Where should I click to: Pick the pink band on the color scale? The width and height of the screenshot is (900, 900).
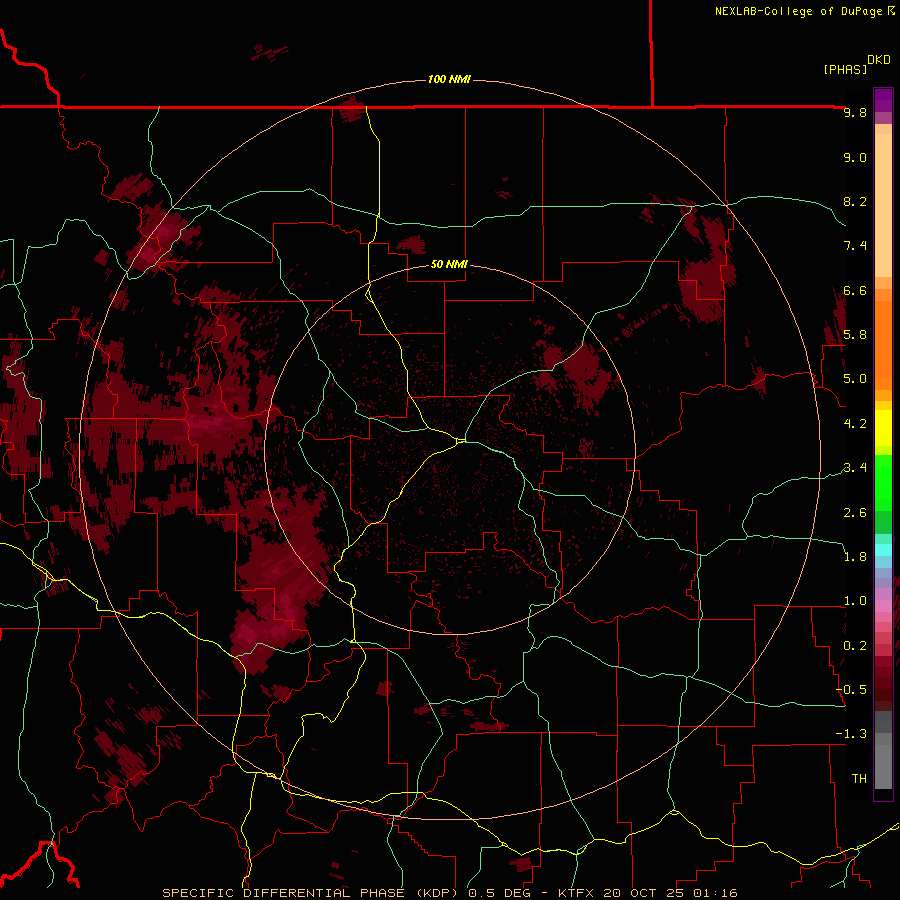883,606
